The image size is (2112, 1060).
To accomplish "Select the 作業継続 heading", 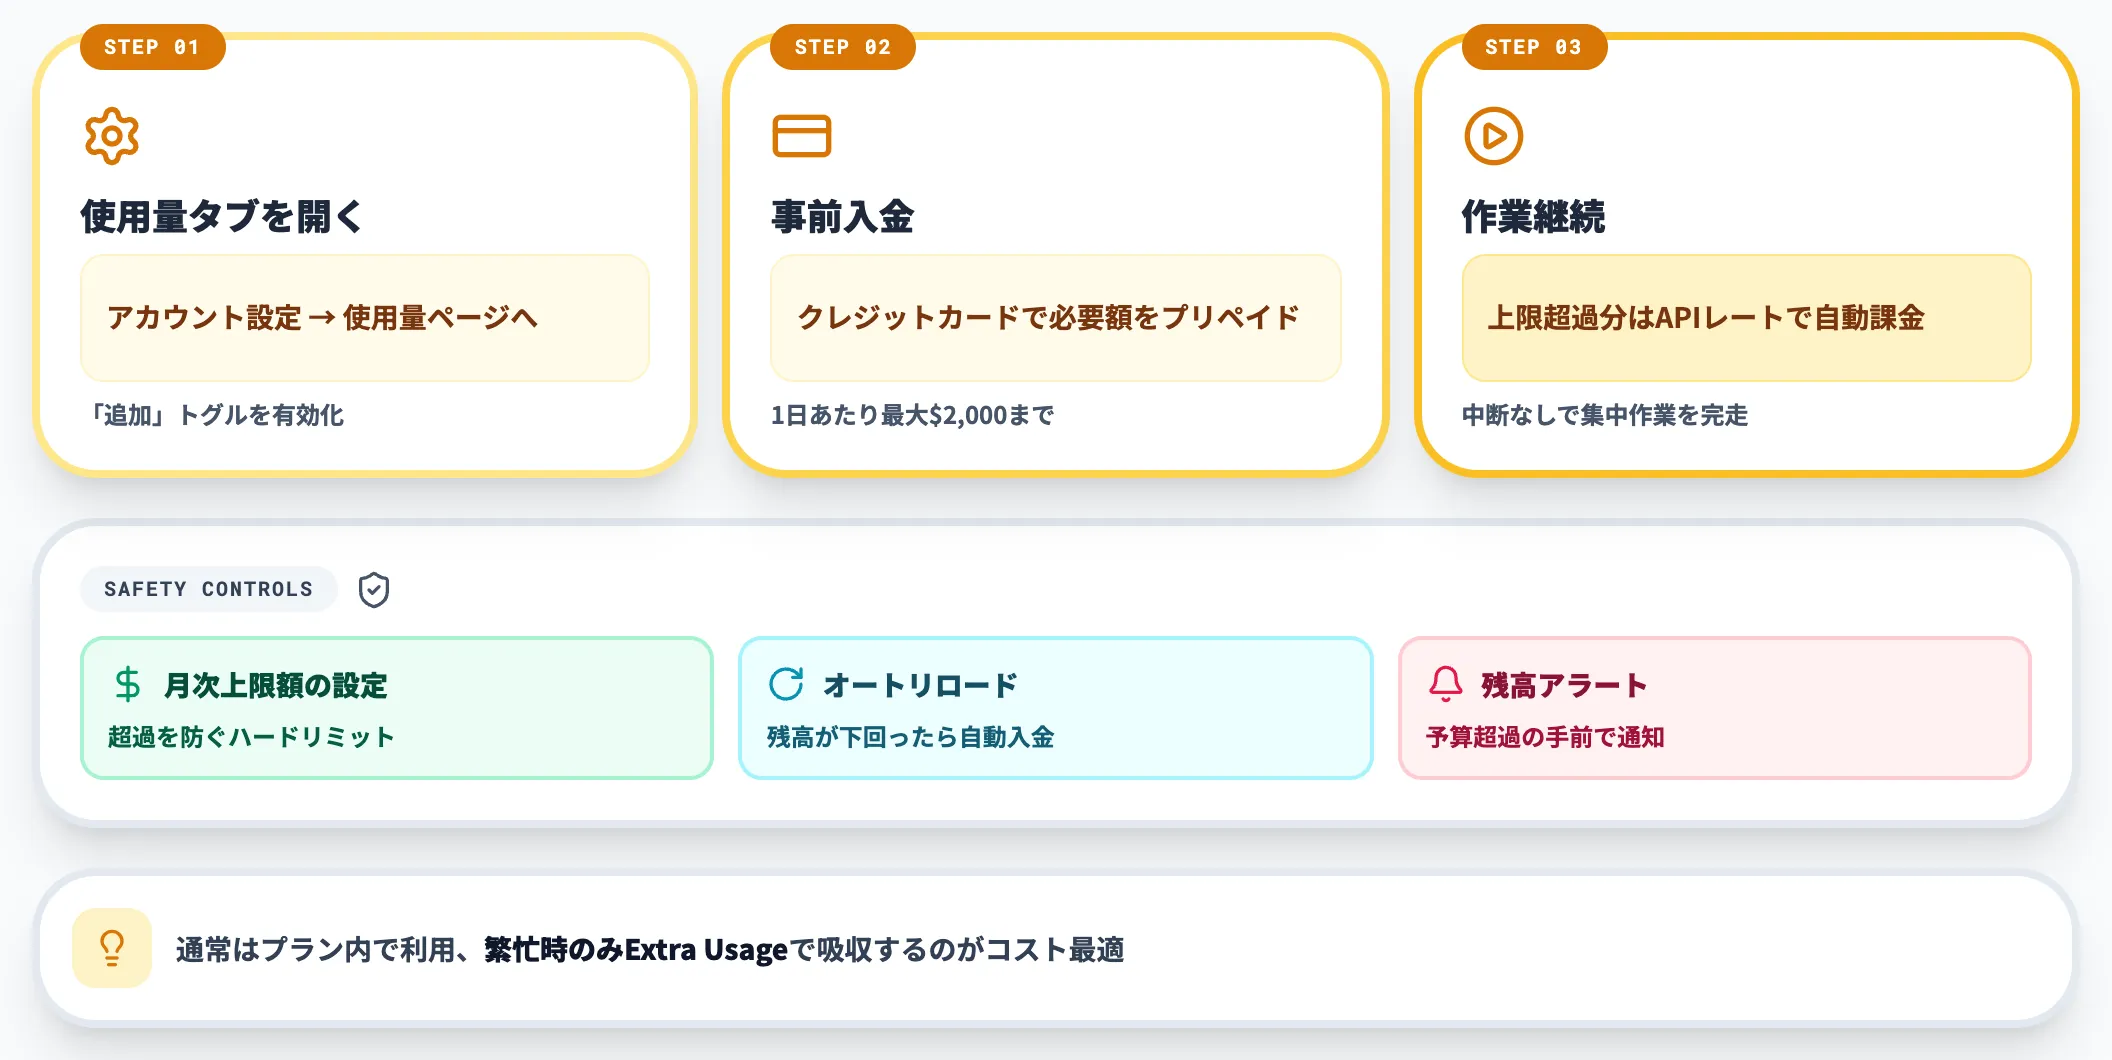I will coord(1534,216).
